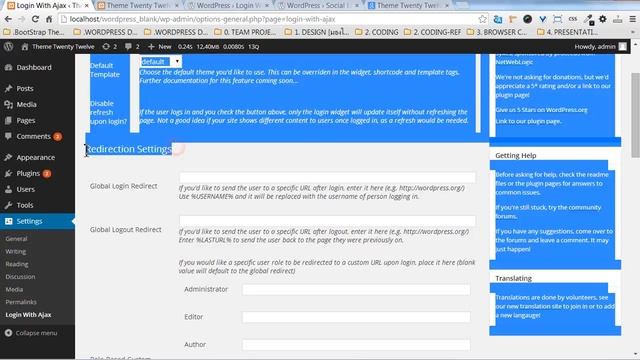The width and height of the screenshot is (640, 360).
Task: Reload the page with the refresh icon
Action: click(35, 19)
